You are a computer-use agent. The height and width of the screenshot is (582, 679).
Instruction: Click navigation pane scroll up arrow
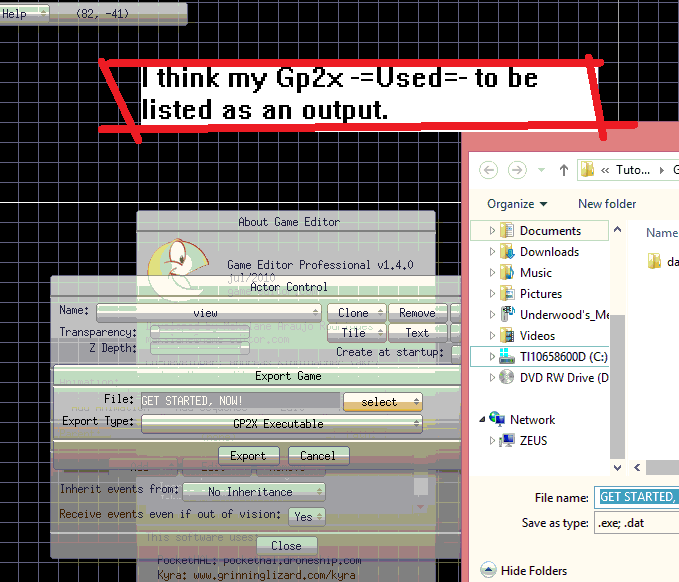[x=618, y=230]
